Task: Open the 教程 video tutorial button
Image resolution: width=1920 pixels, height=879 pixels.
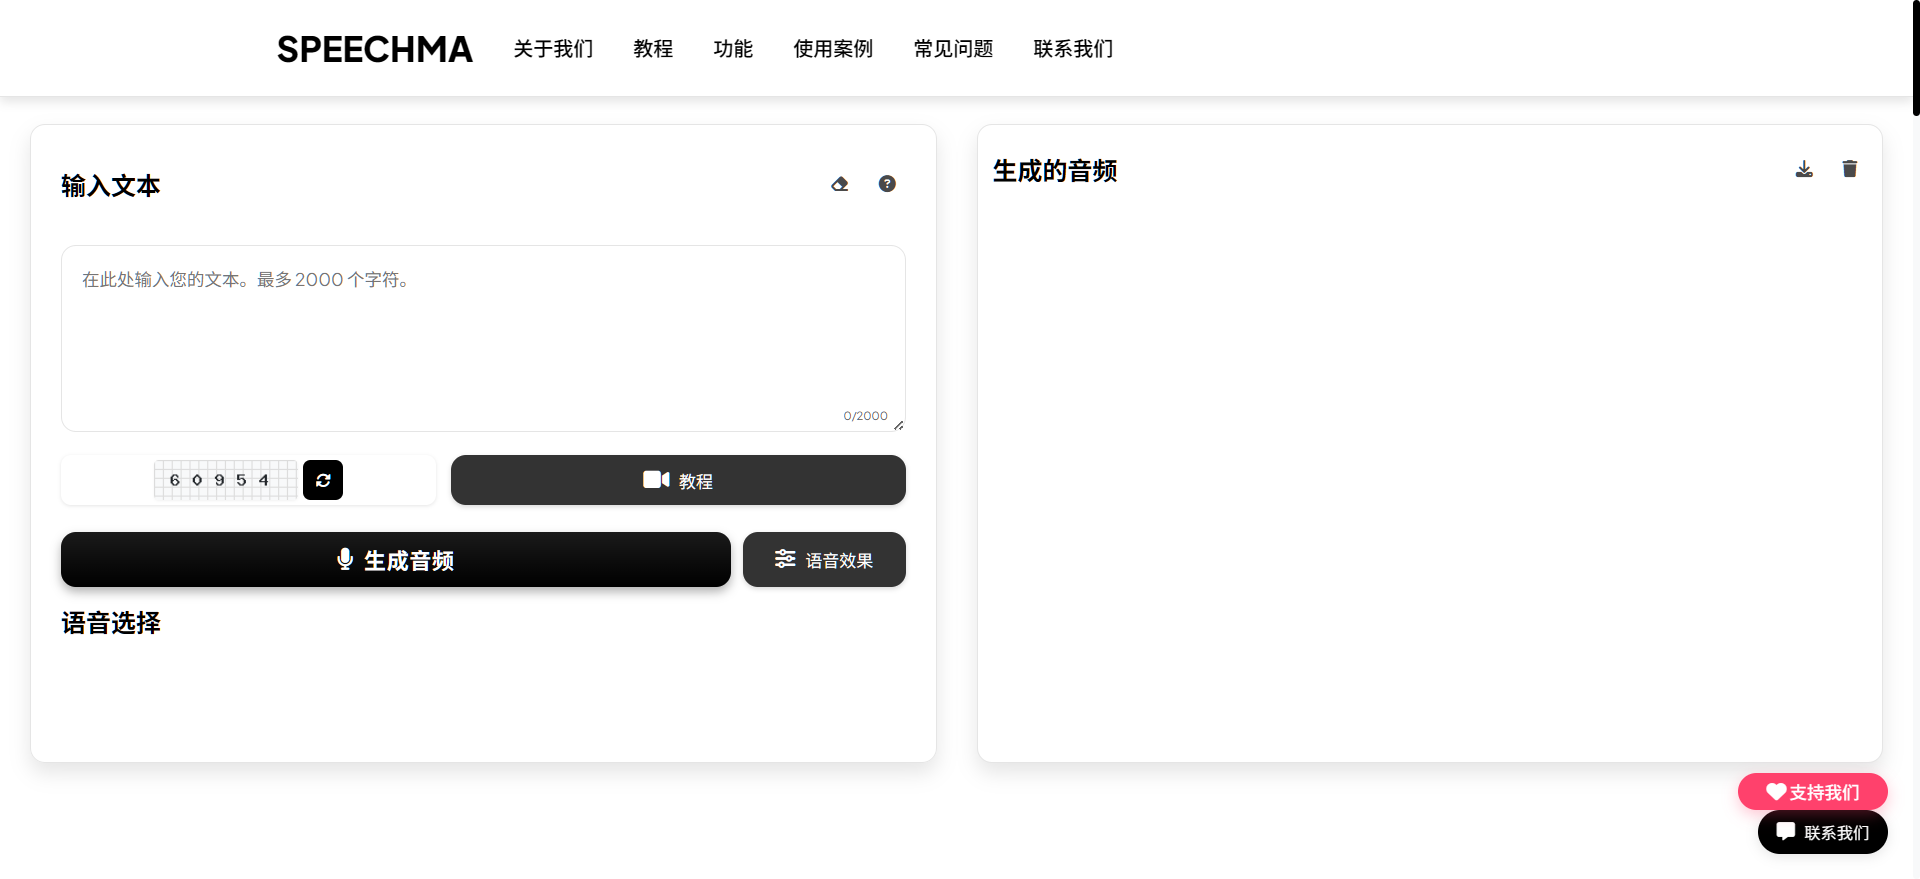Action: (678, 480)
